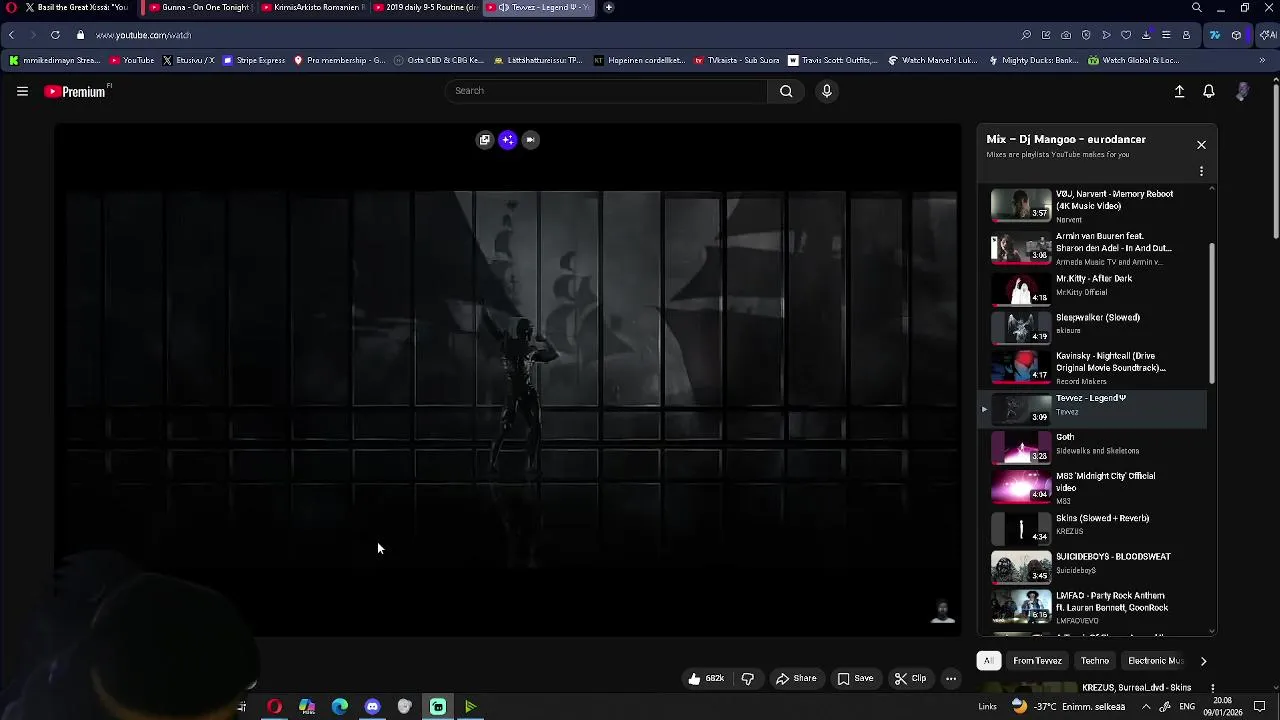Open options for 'KREZUS, Surreal_dvd - Skins' video
This screenshot has width=1280, height=720.
(1213, 688)
